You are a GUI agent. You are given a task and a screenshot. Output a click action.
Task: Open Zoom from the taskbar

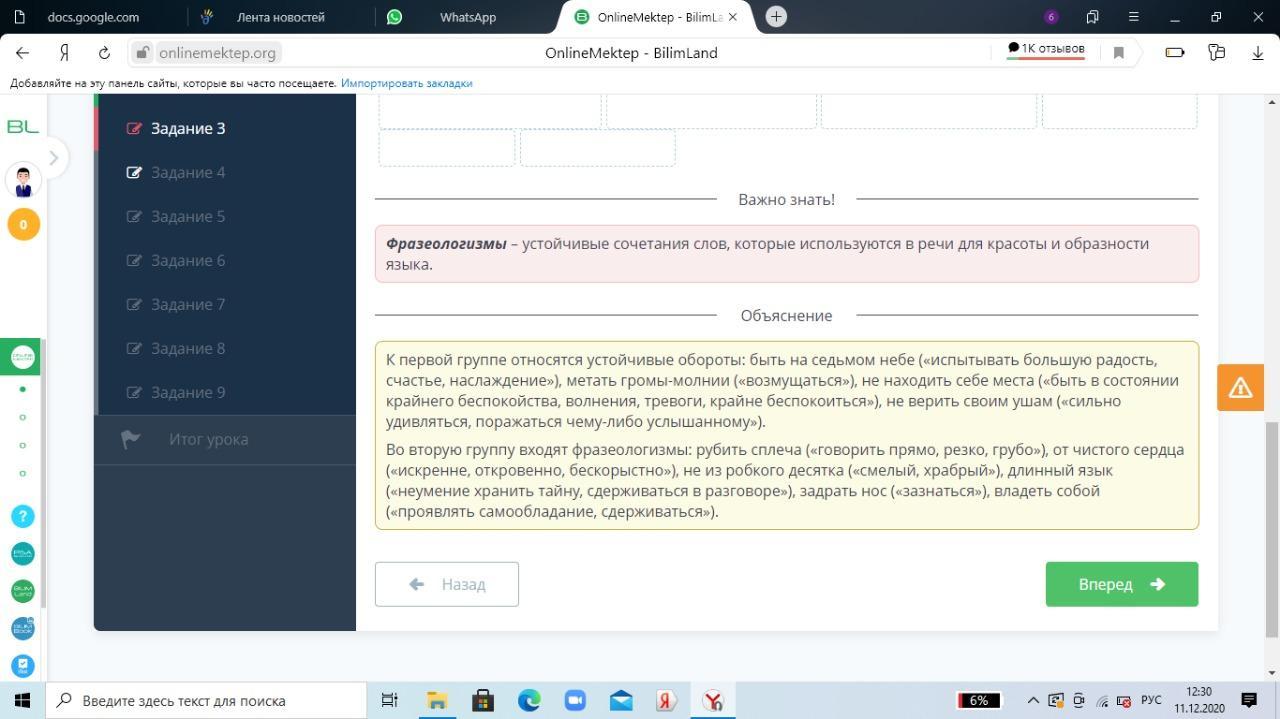(x=575, y=700)
